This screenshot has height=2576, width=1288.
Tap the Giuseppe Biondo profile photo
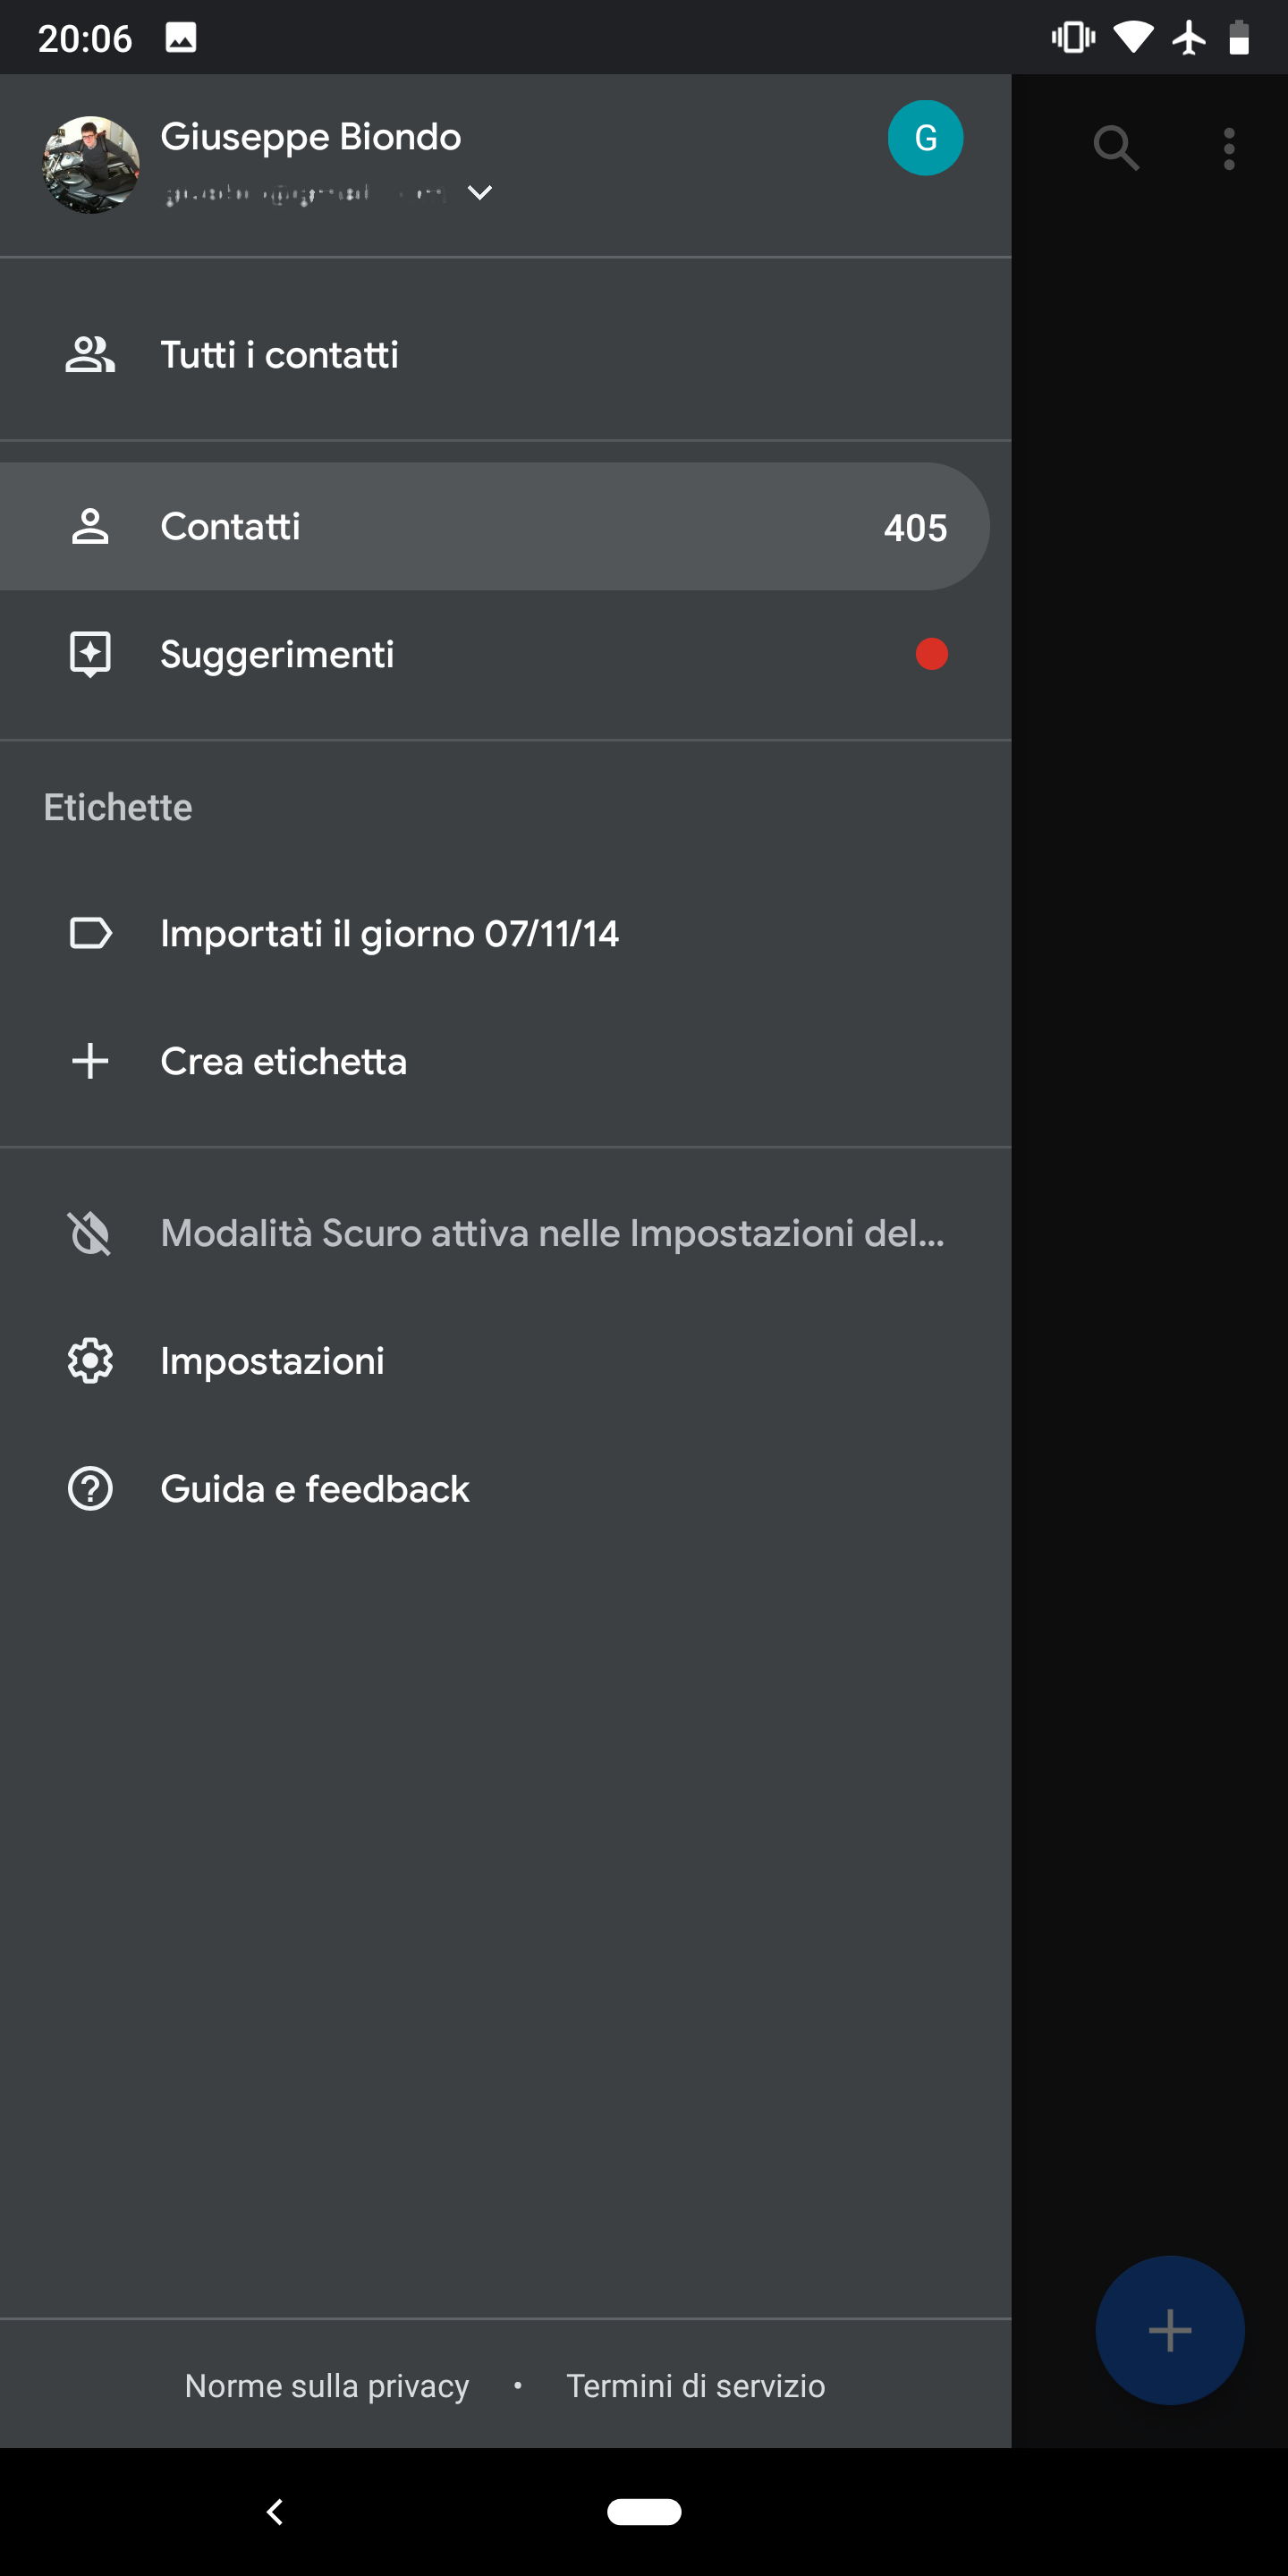click(90, 164)
